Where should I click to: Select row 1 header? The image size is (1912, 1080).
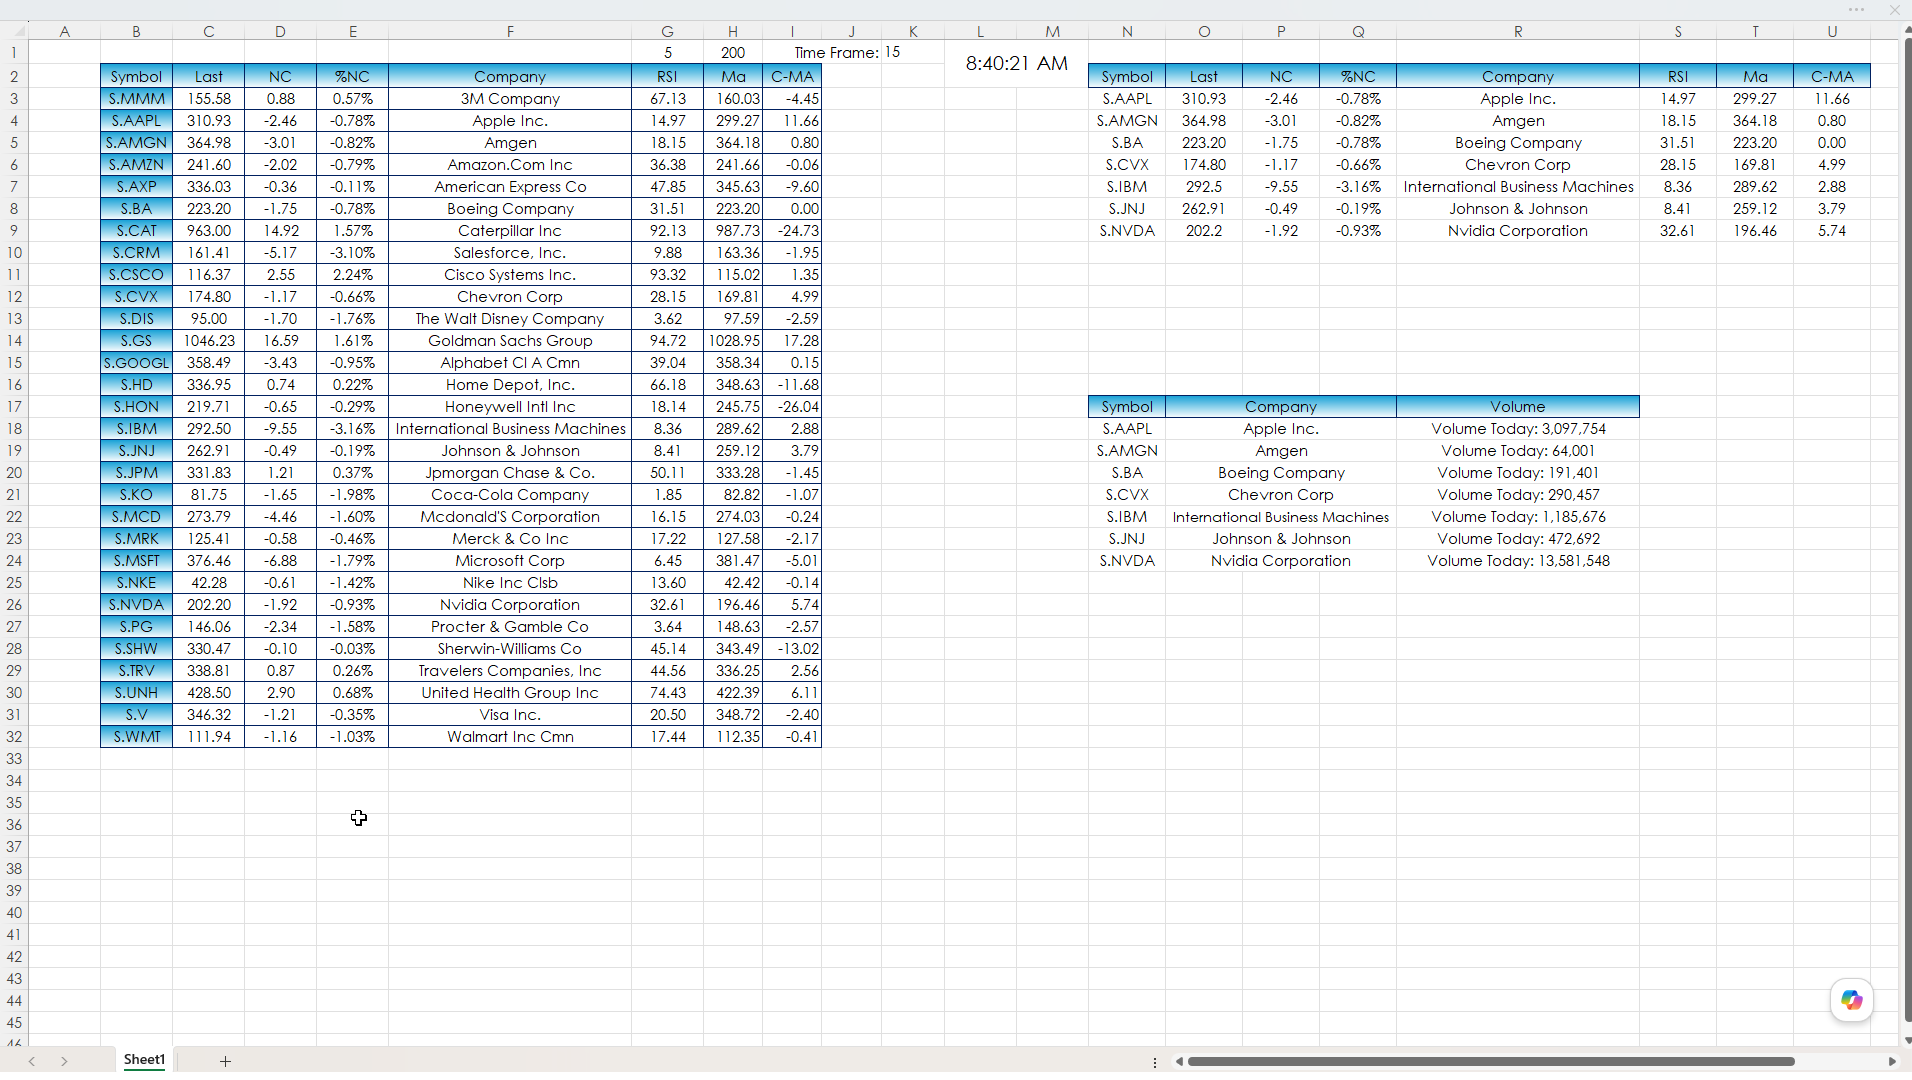point(14,53)
